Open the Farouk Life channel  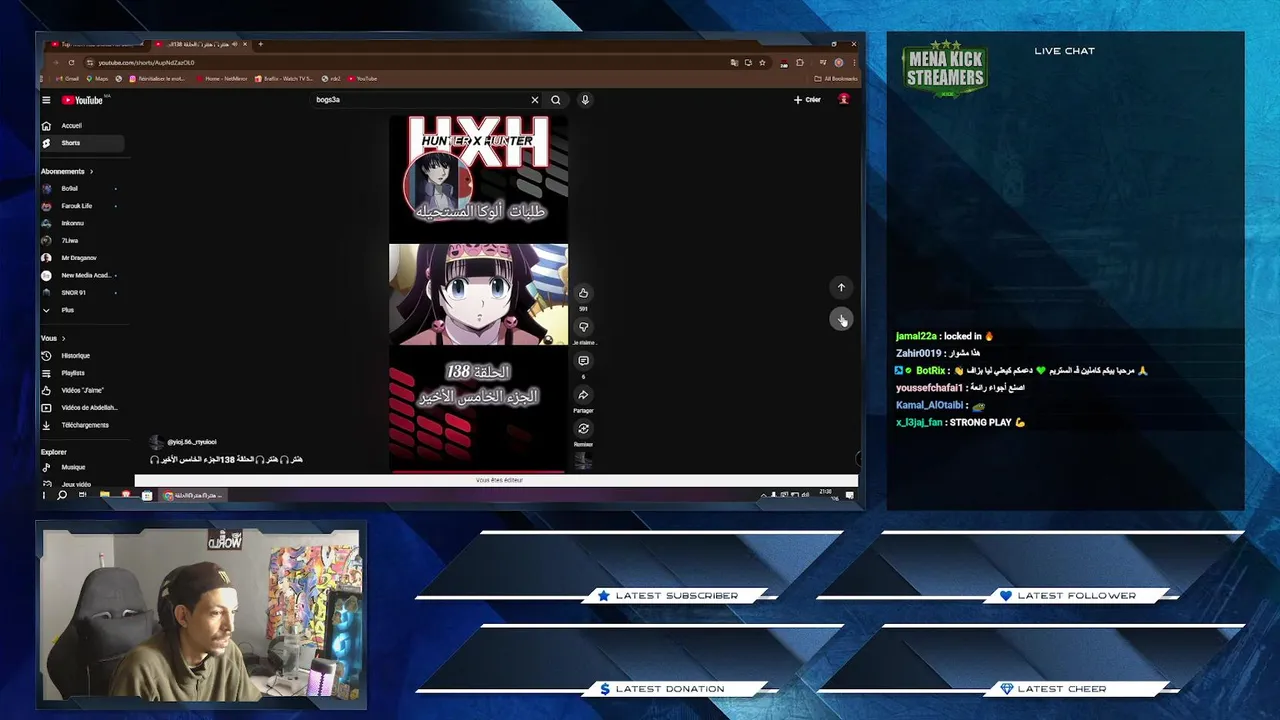[x=82, y=206]
